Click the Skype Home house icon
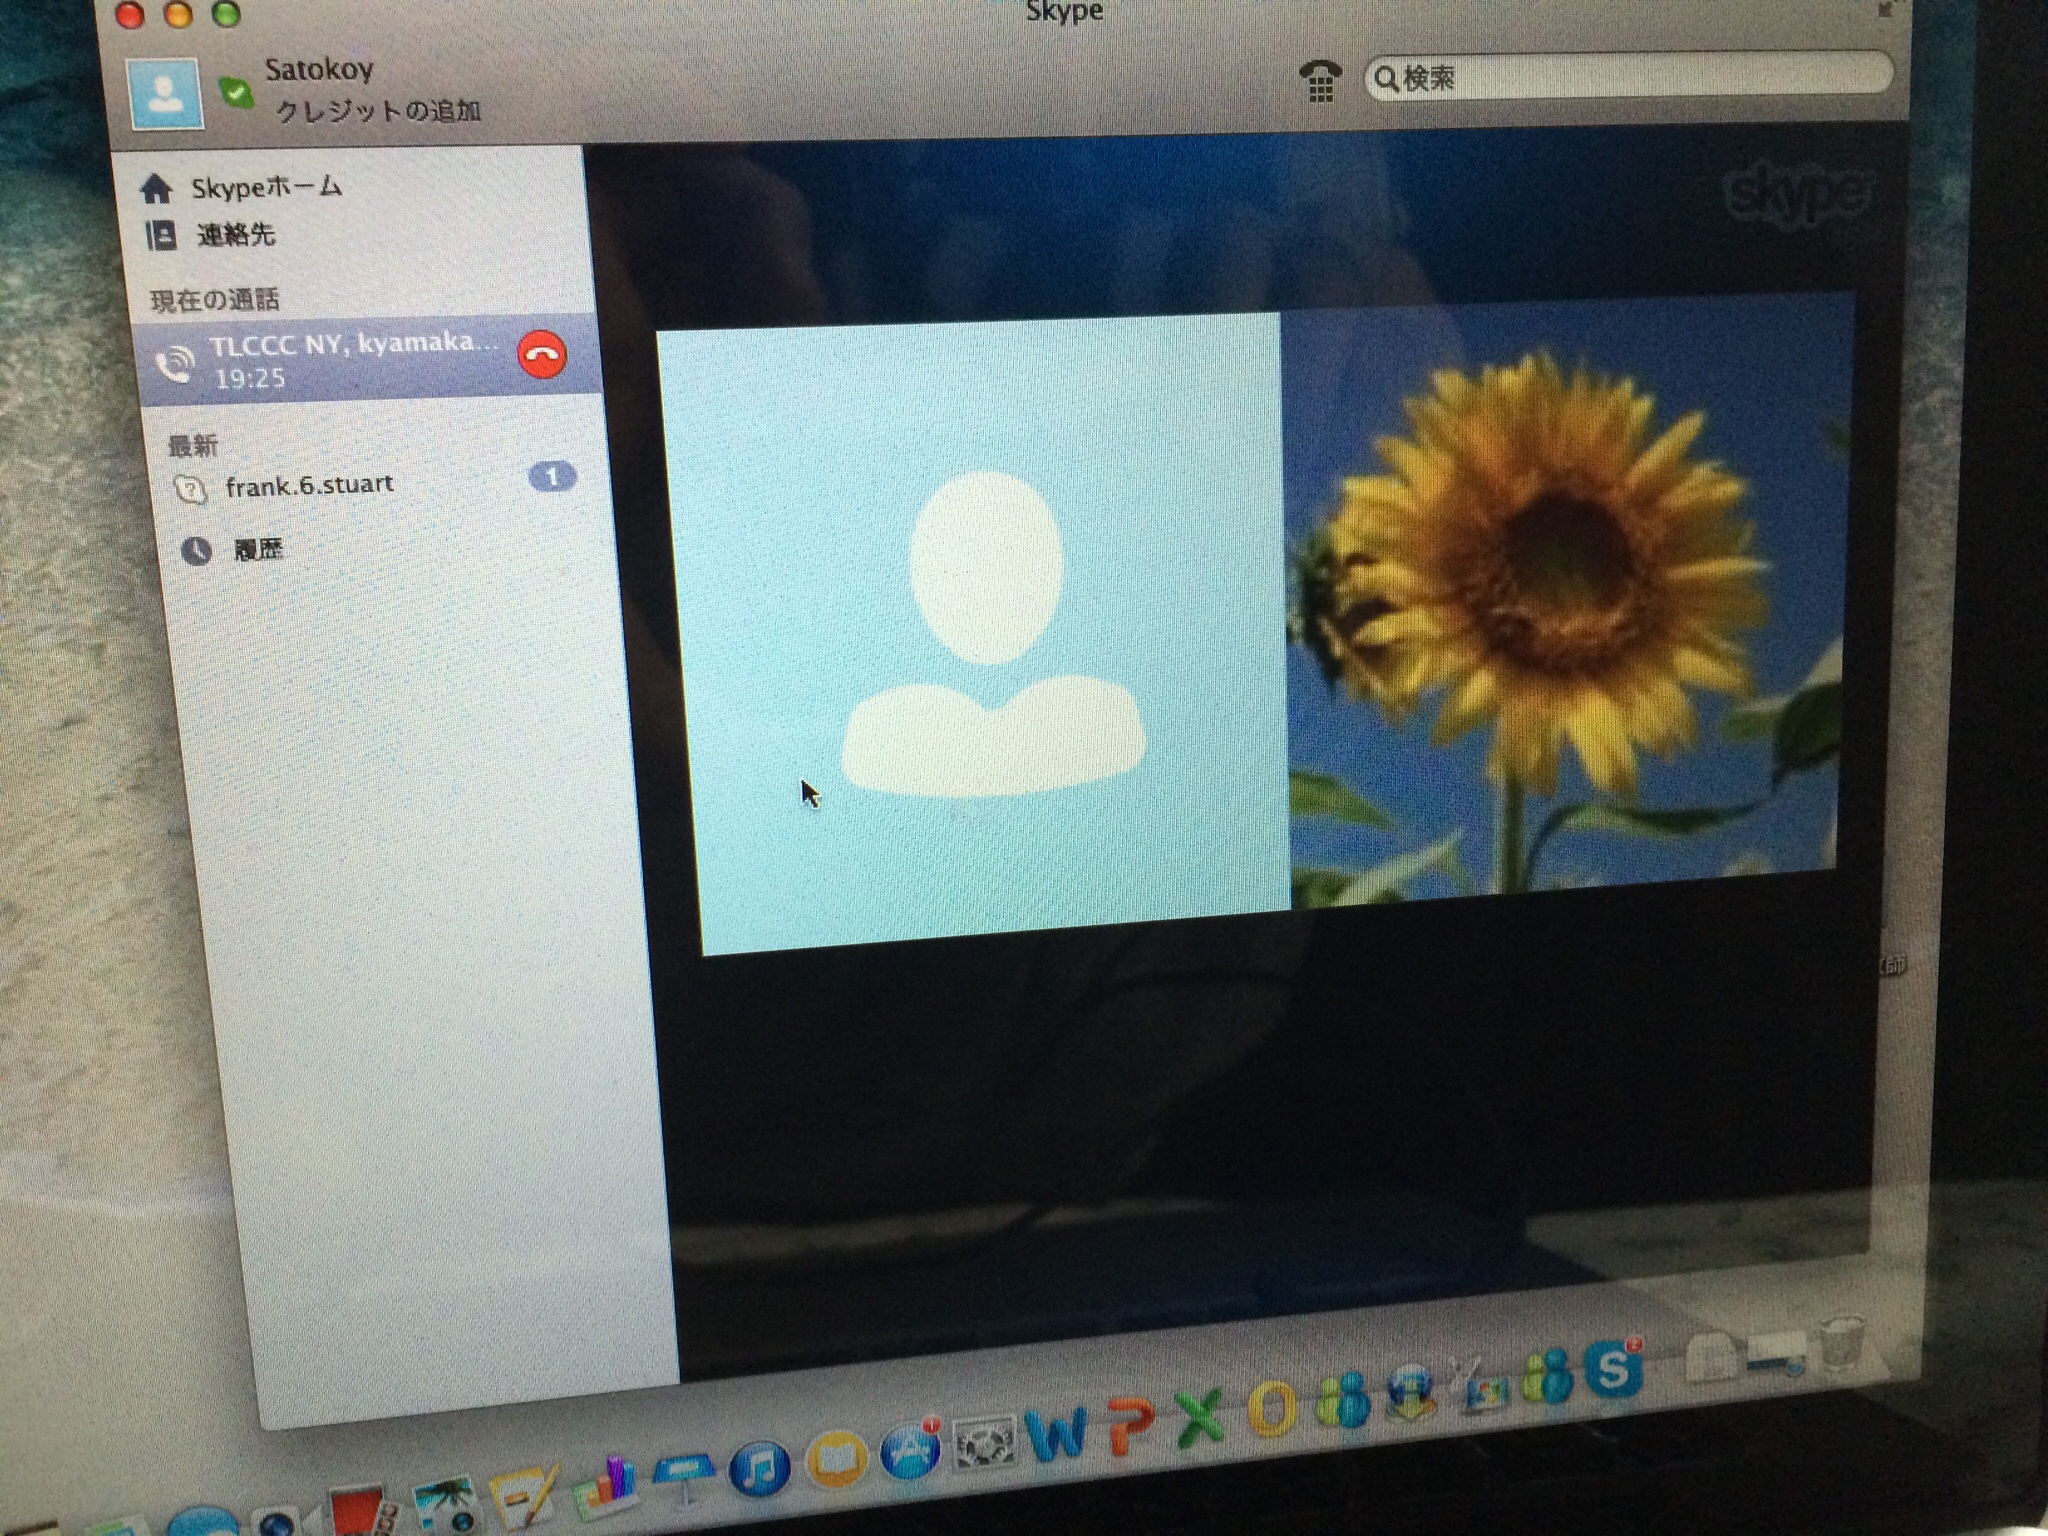This screenshot has width=2048, height=1536. point(157,188)
